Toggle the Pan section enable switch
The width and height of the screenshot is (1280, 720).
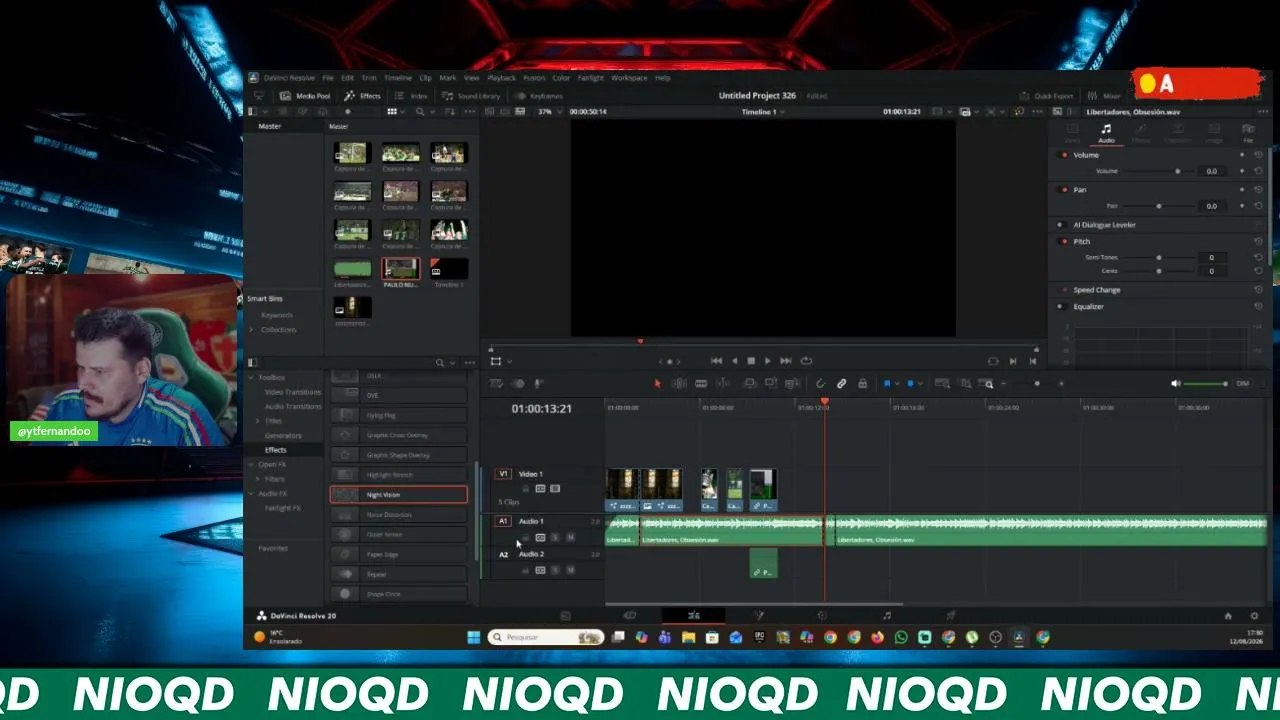[x=1063, y=189]
